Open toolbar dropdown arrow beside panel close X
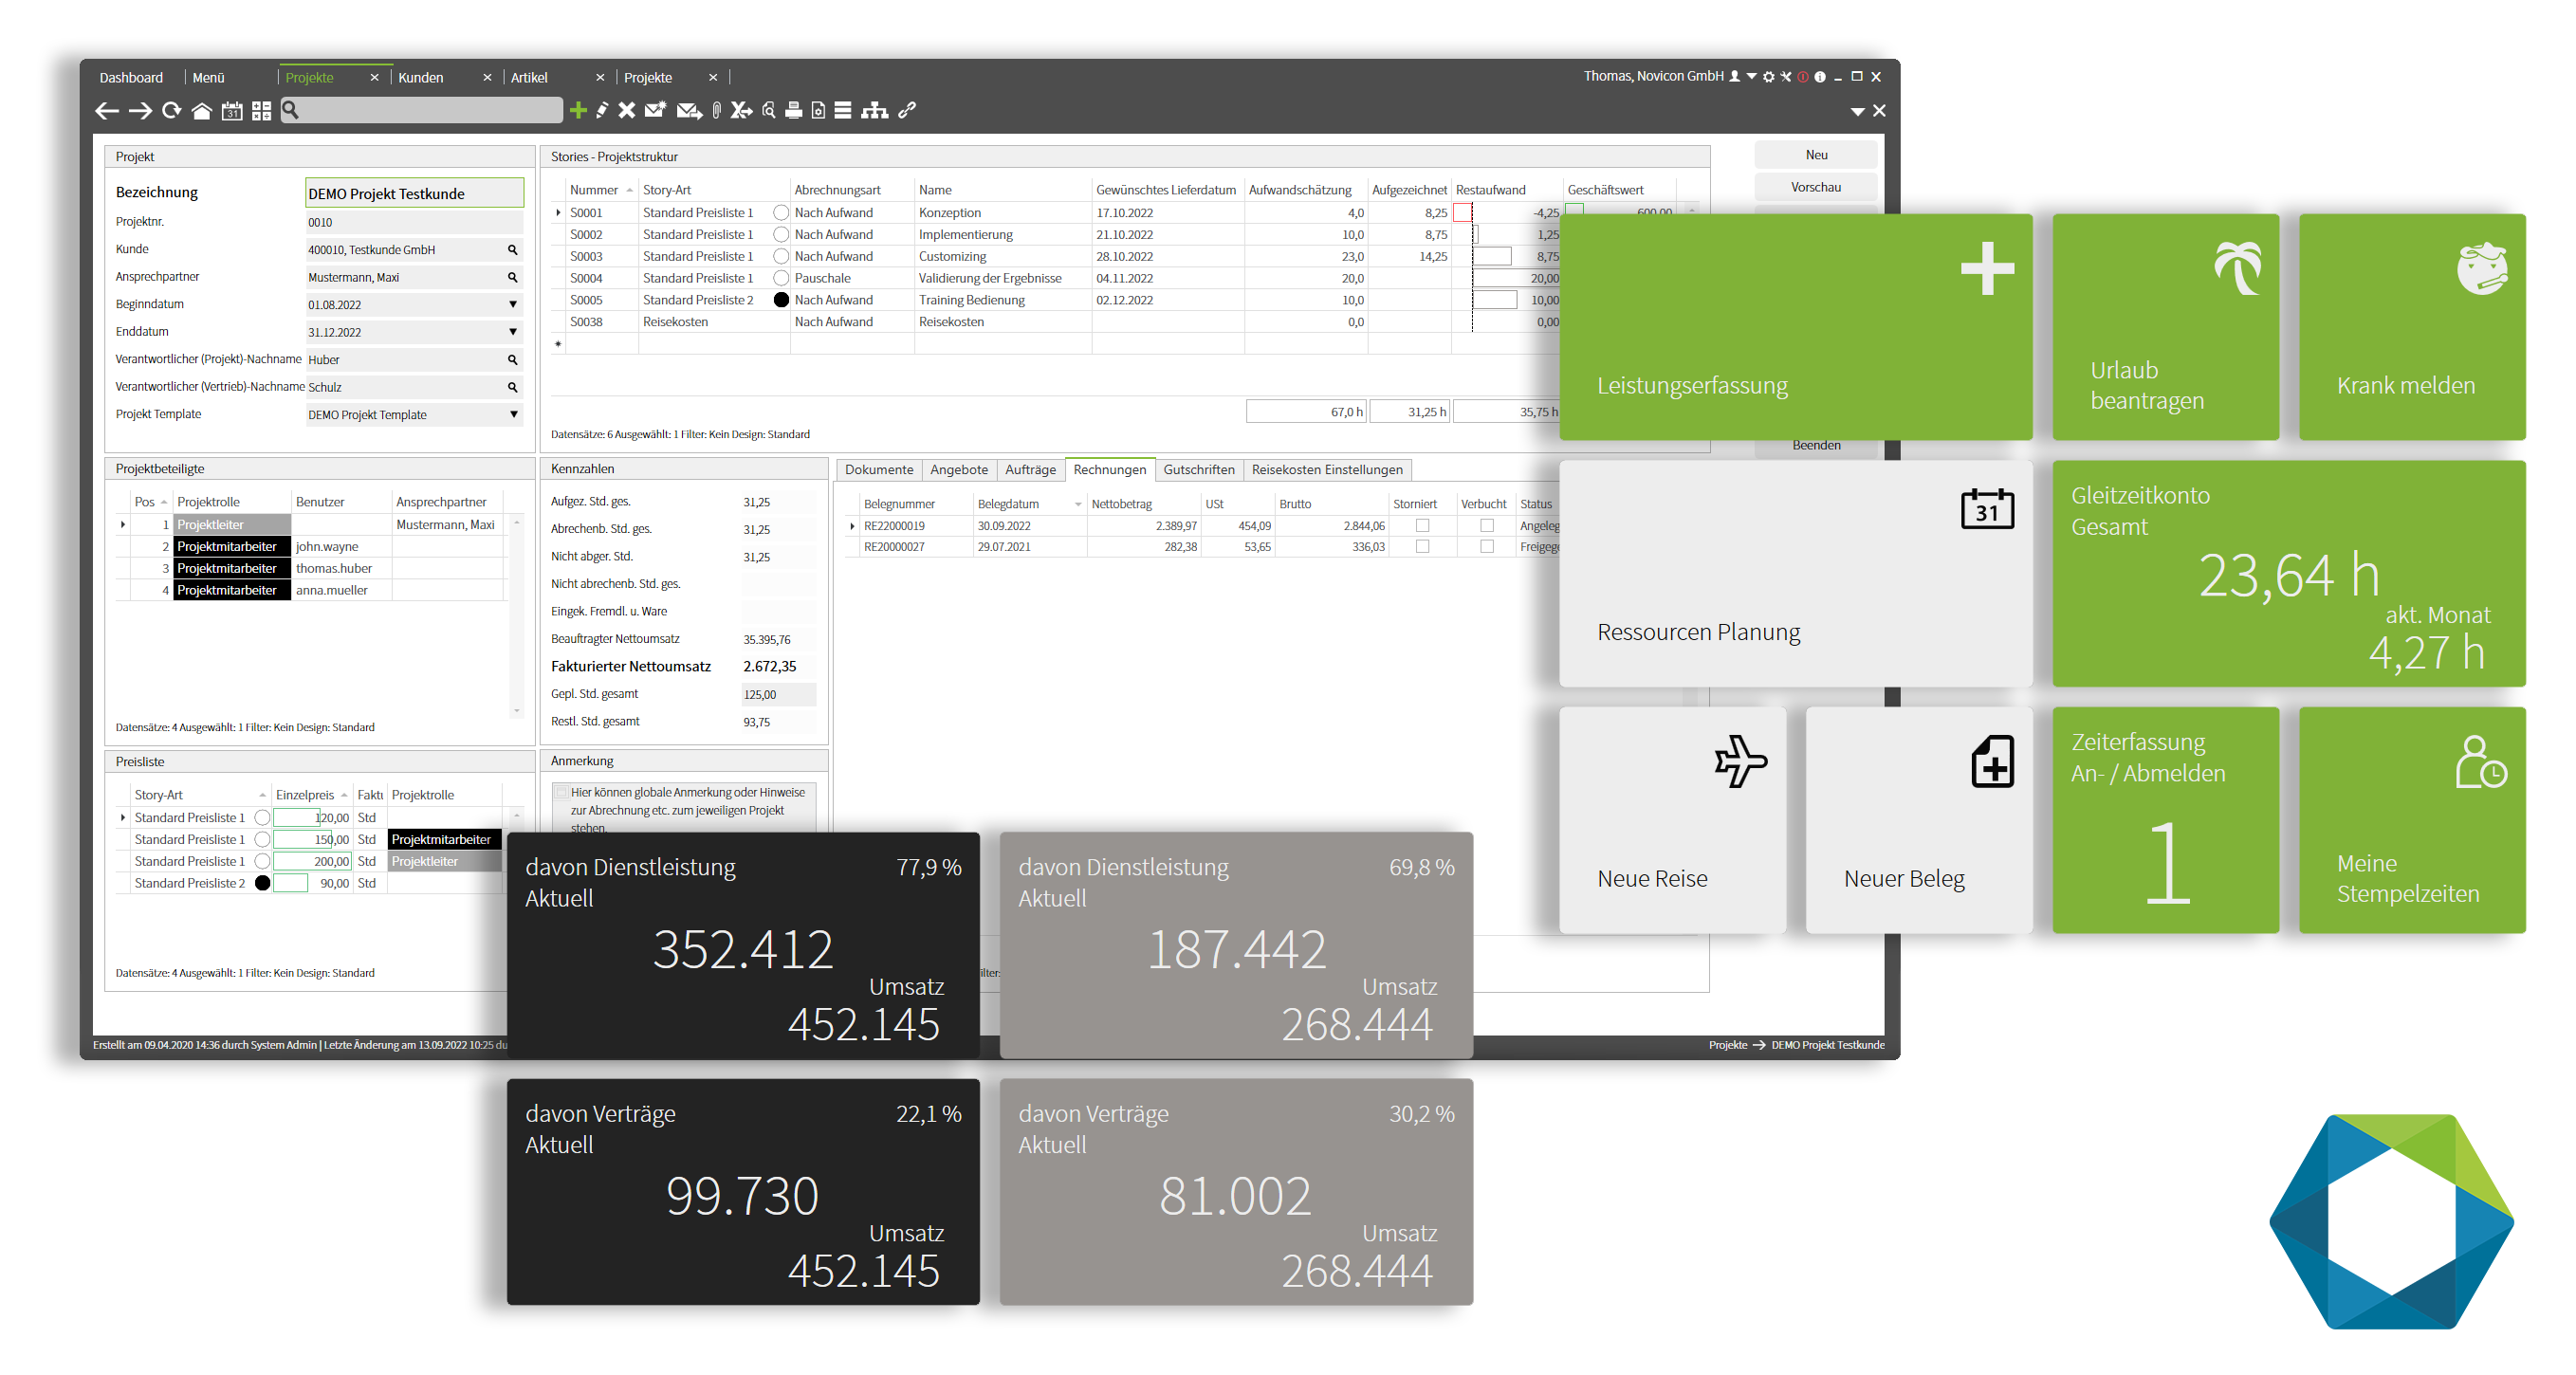The image size is (2576, 1375). pyautogui.click(x=1856, y=111)
